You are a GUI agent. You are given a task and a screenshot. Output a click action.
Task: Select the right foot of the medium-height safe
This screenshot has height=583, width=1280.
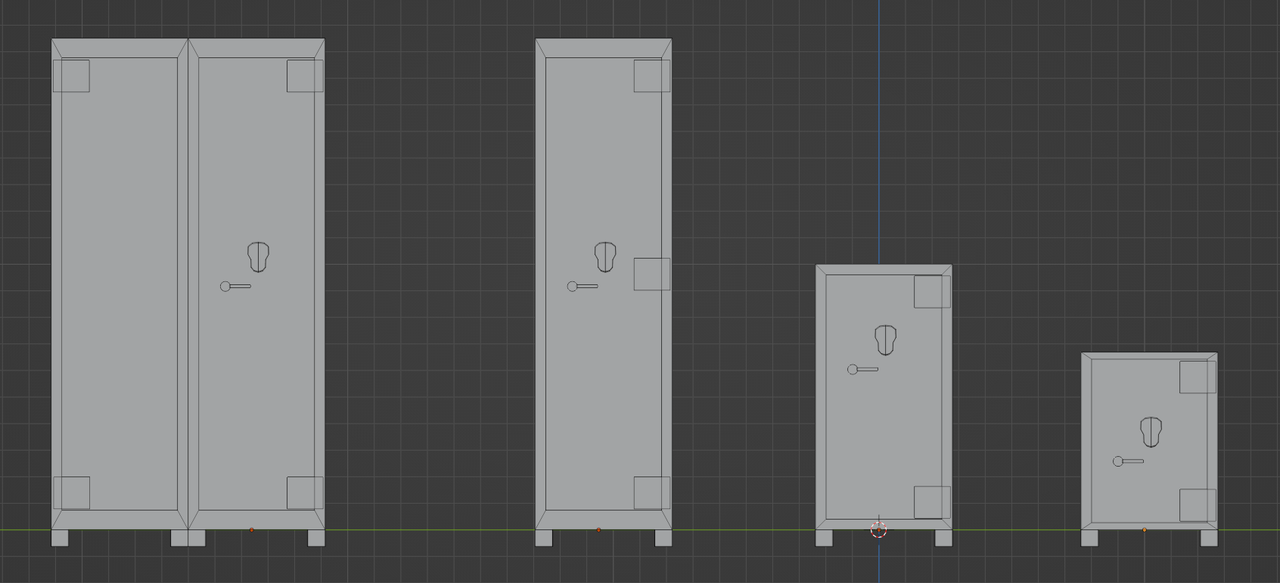point(943,538)
